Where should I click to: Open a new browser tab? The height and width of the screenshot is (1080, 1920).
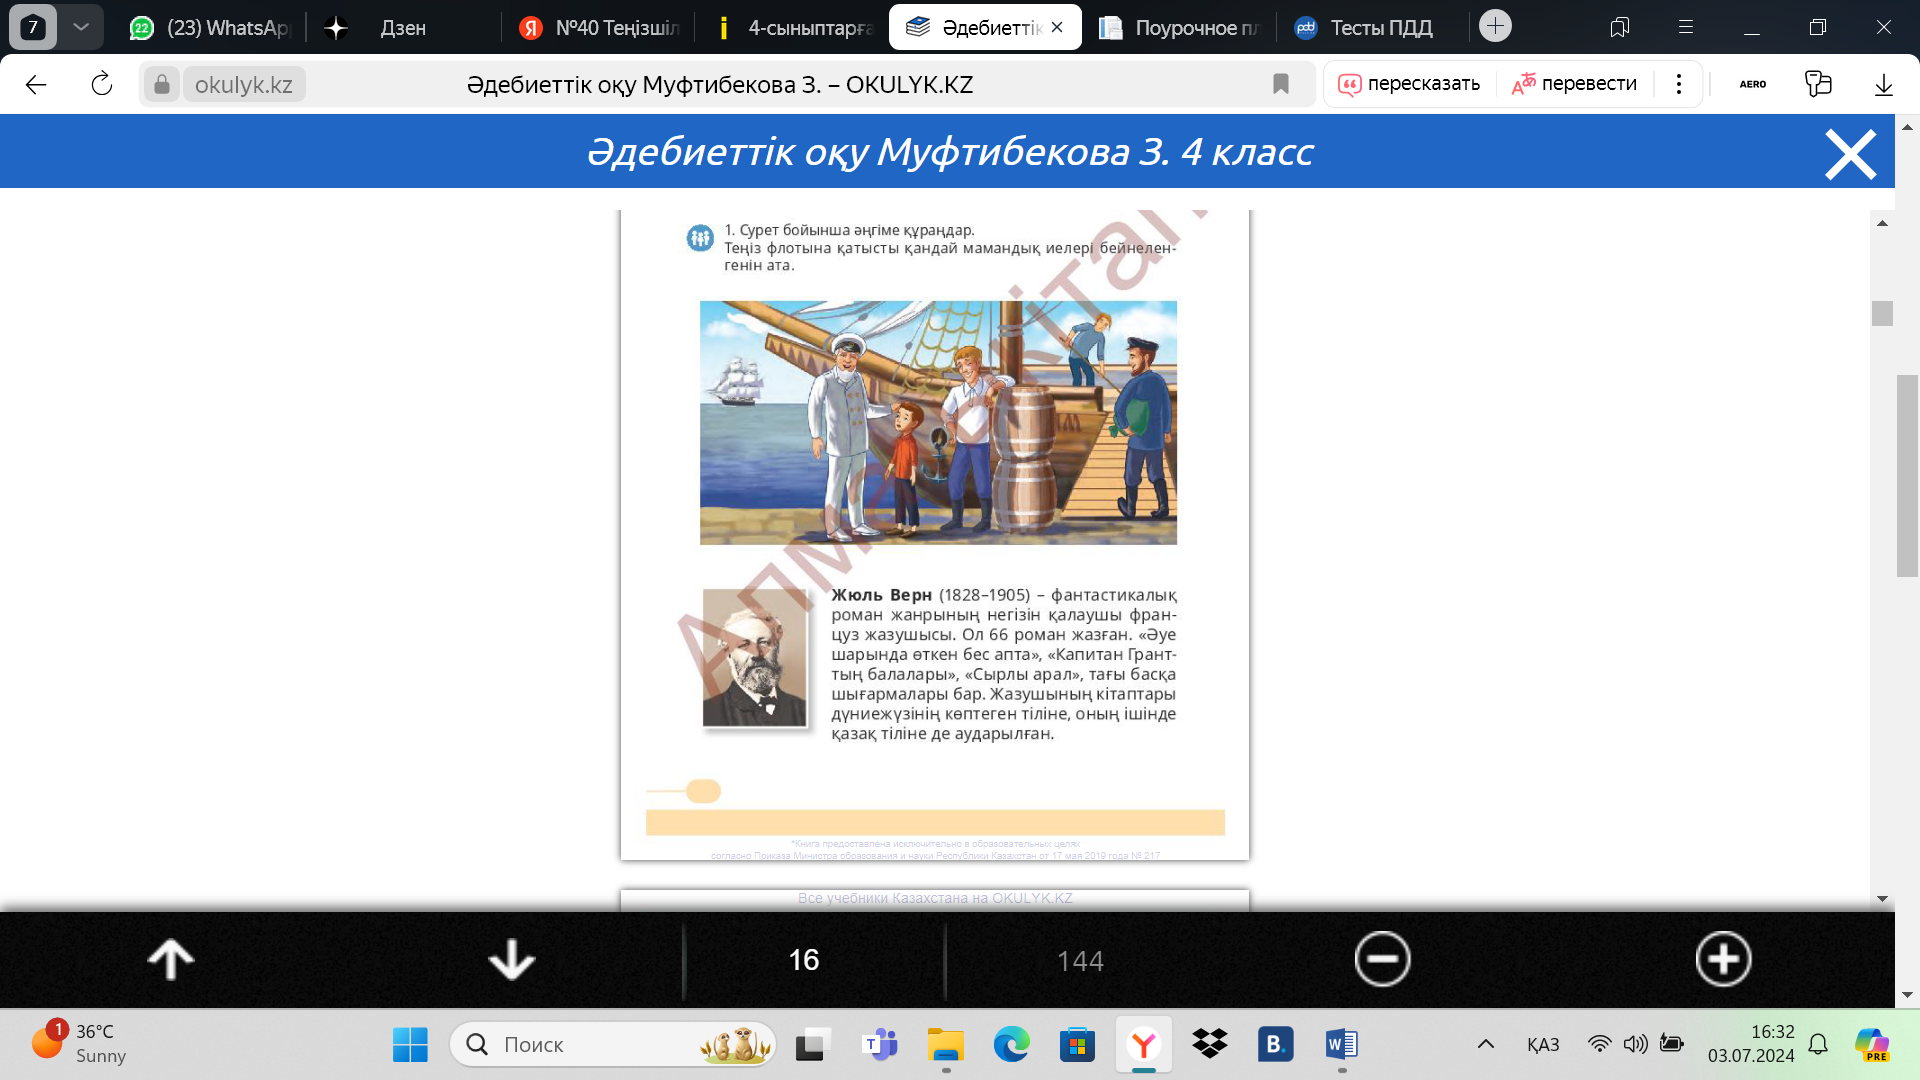pos(1495,26)
